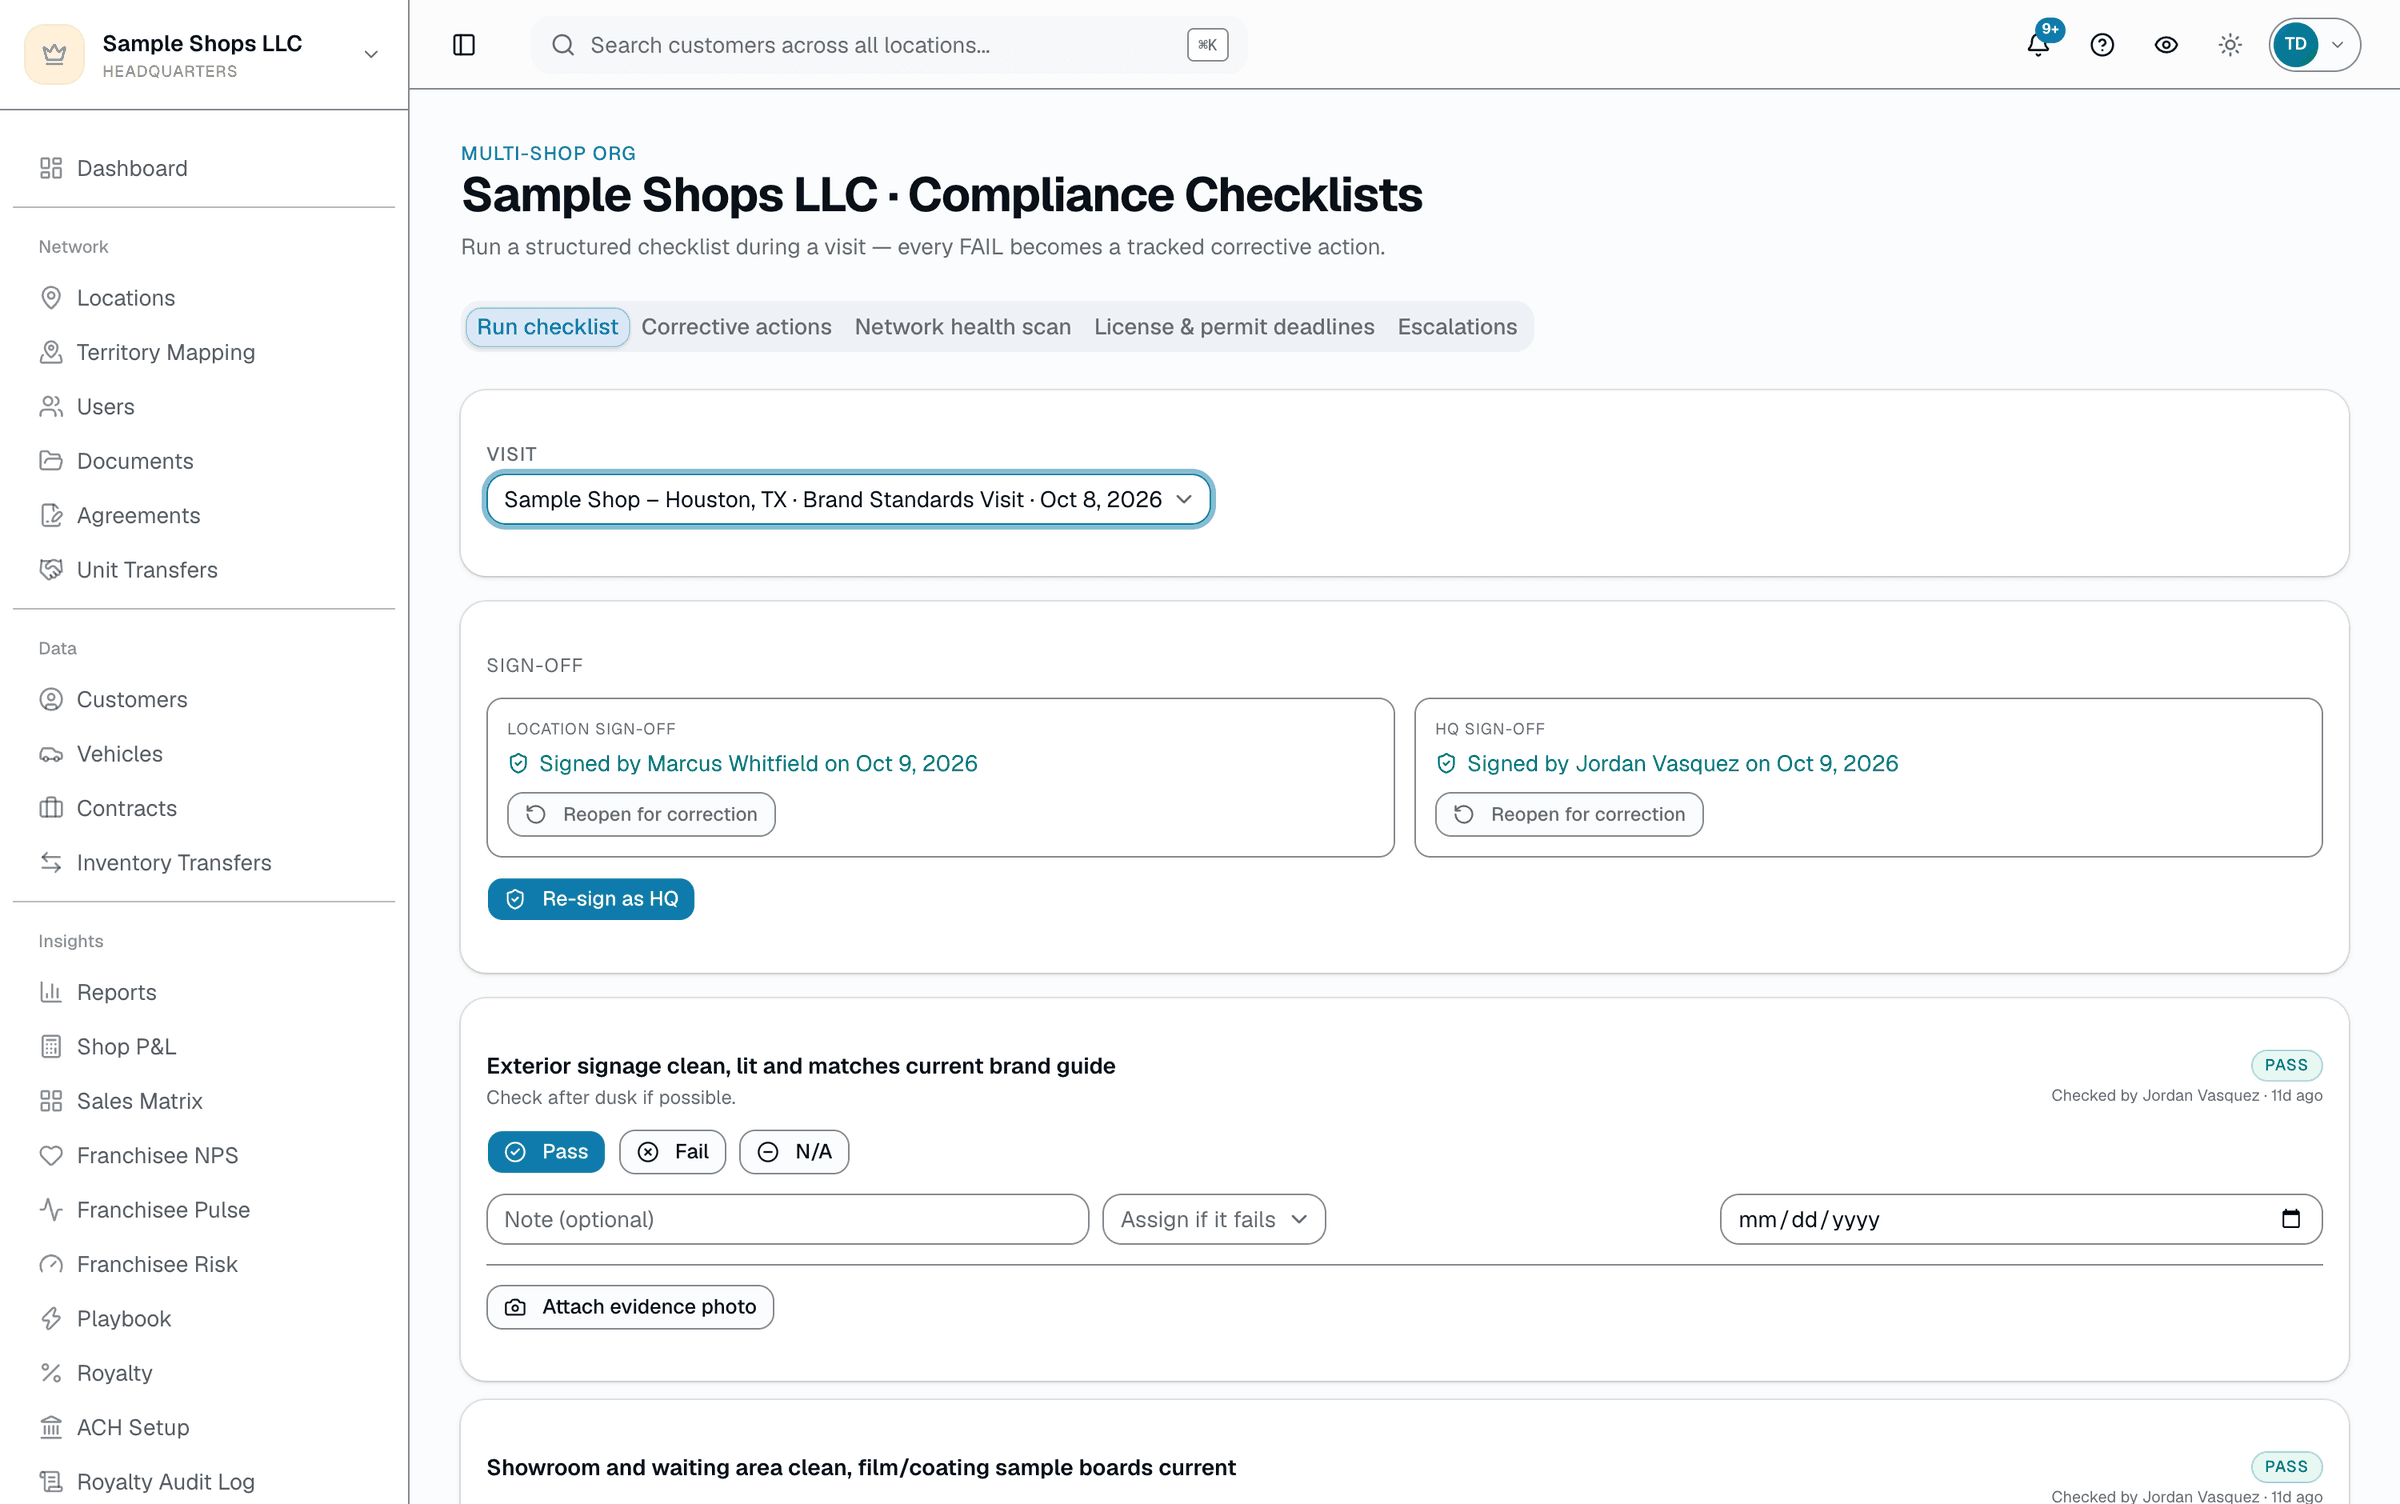Focus the Note (optional) text field
Image resolution: width=2400 pixels, height=1504 pixels.
[x=788, y=1219]
